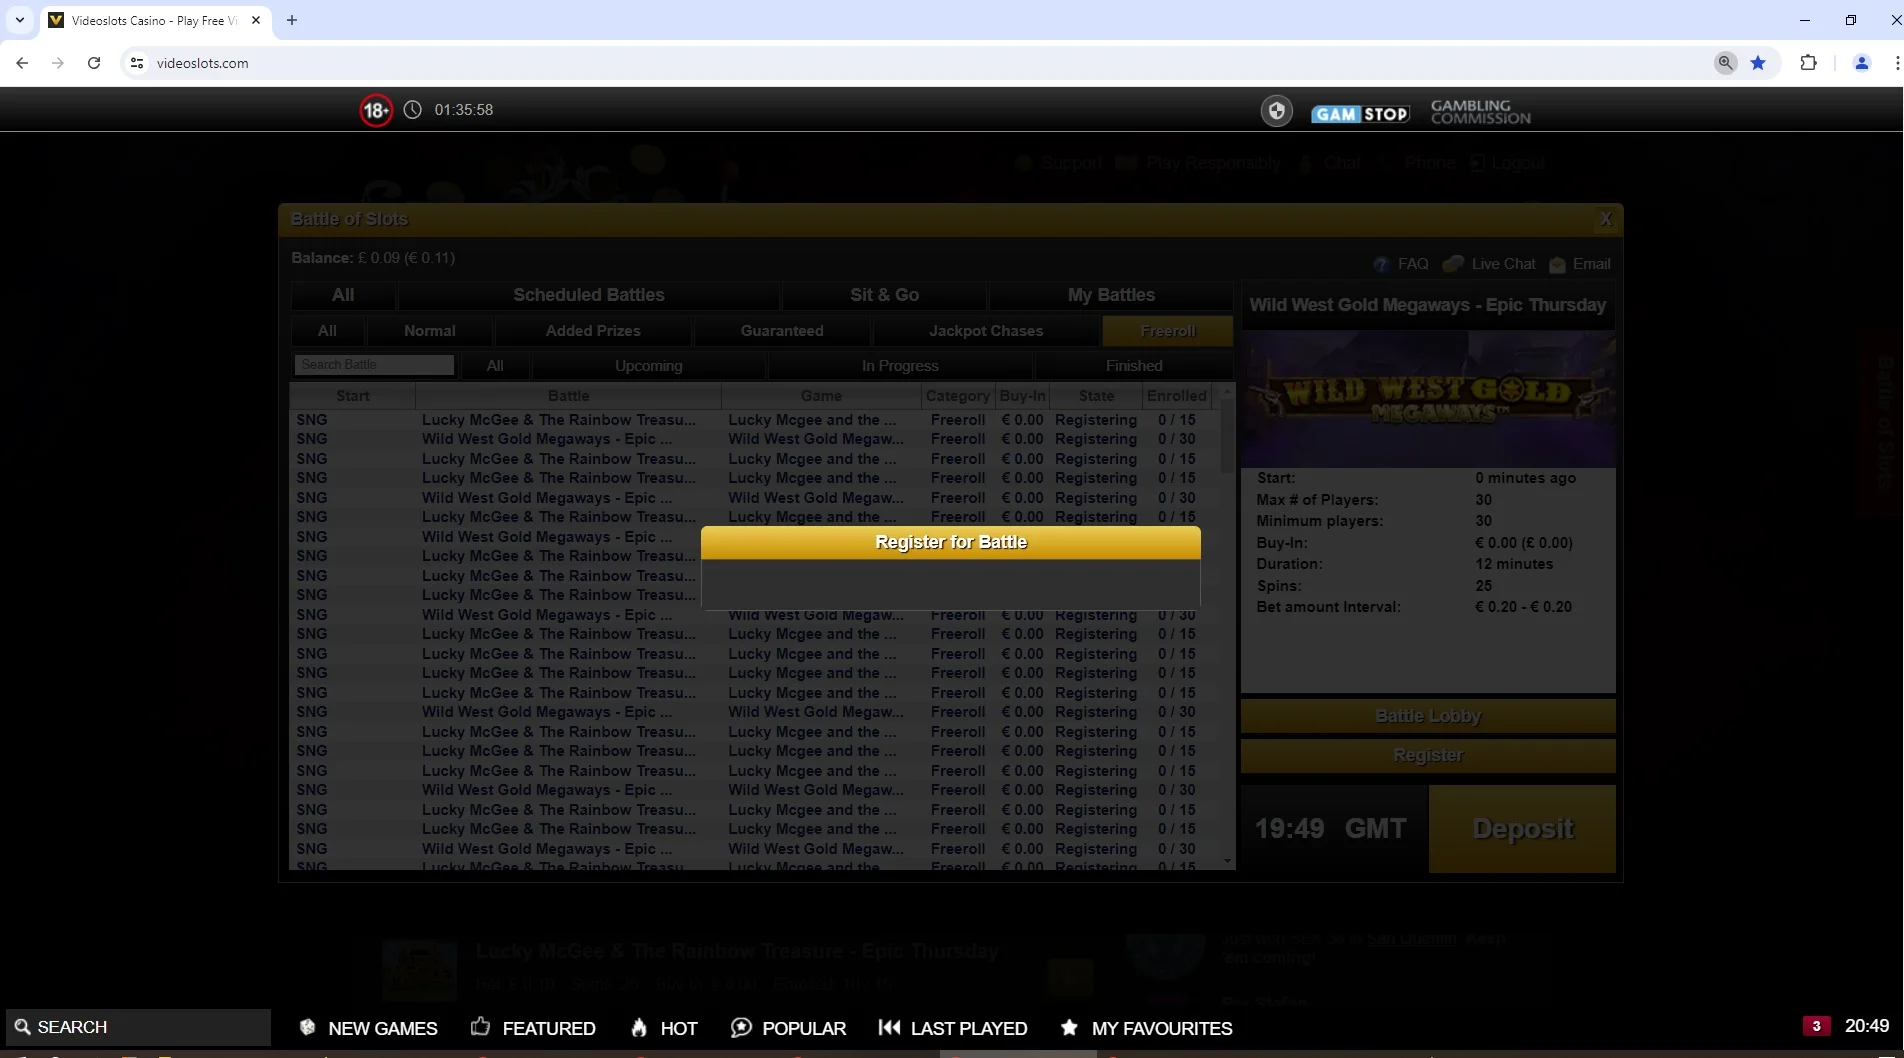Image resolution: width=1904 pixels, height=1058 pixels.
Task: Sort by the Buy-In column header
Action: tap(1022, 396)
